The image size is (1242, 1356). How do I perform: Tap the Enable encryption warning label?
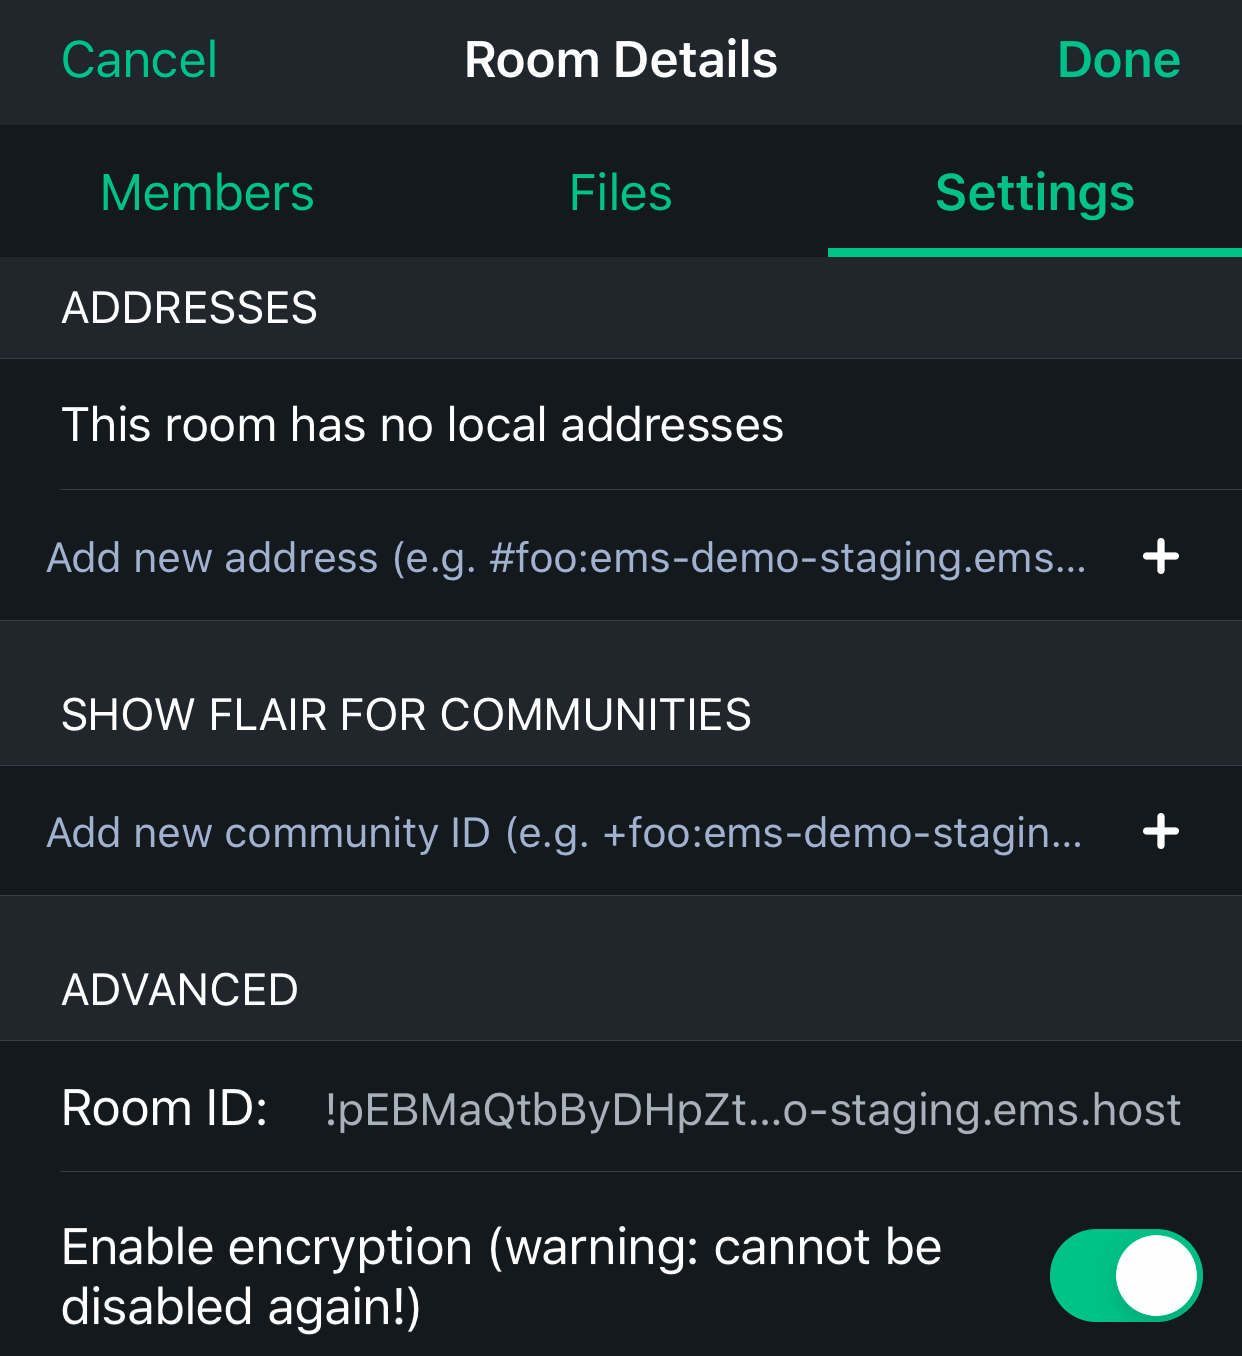pyautogui.click(x=501, y=1277)
